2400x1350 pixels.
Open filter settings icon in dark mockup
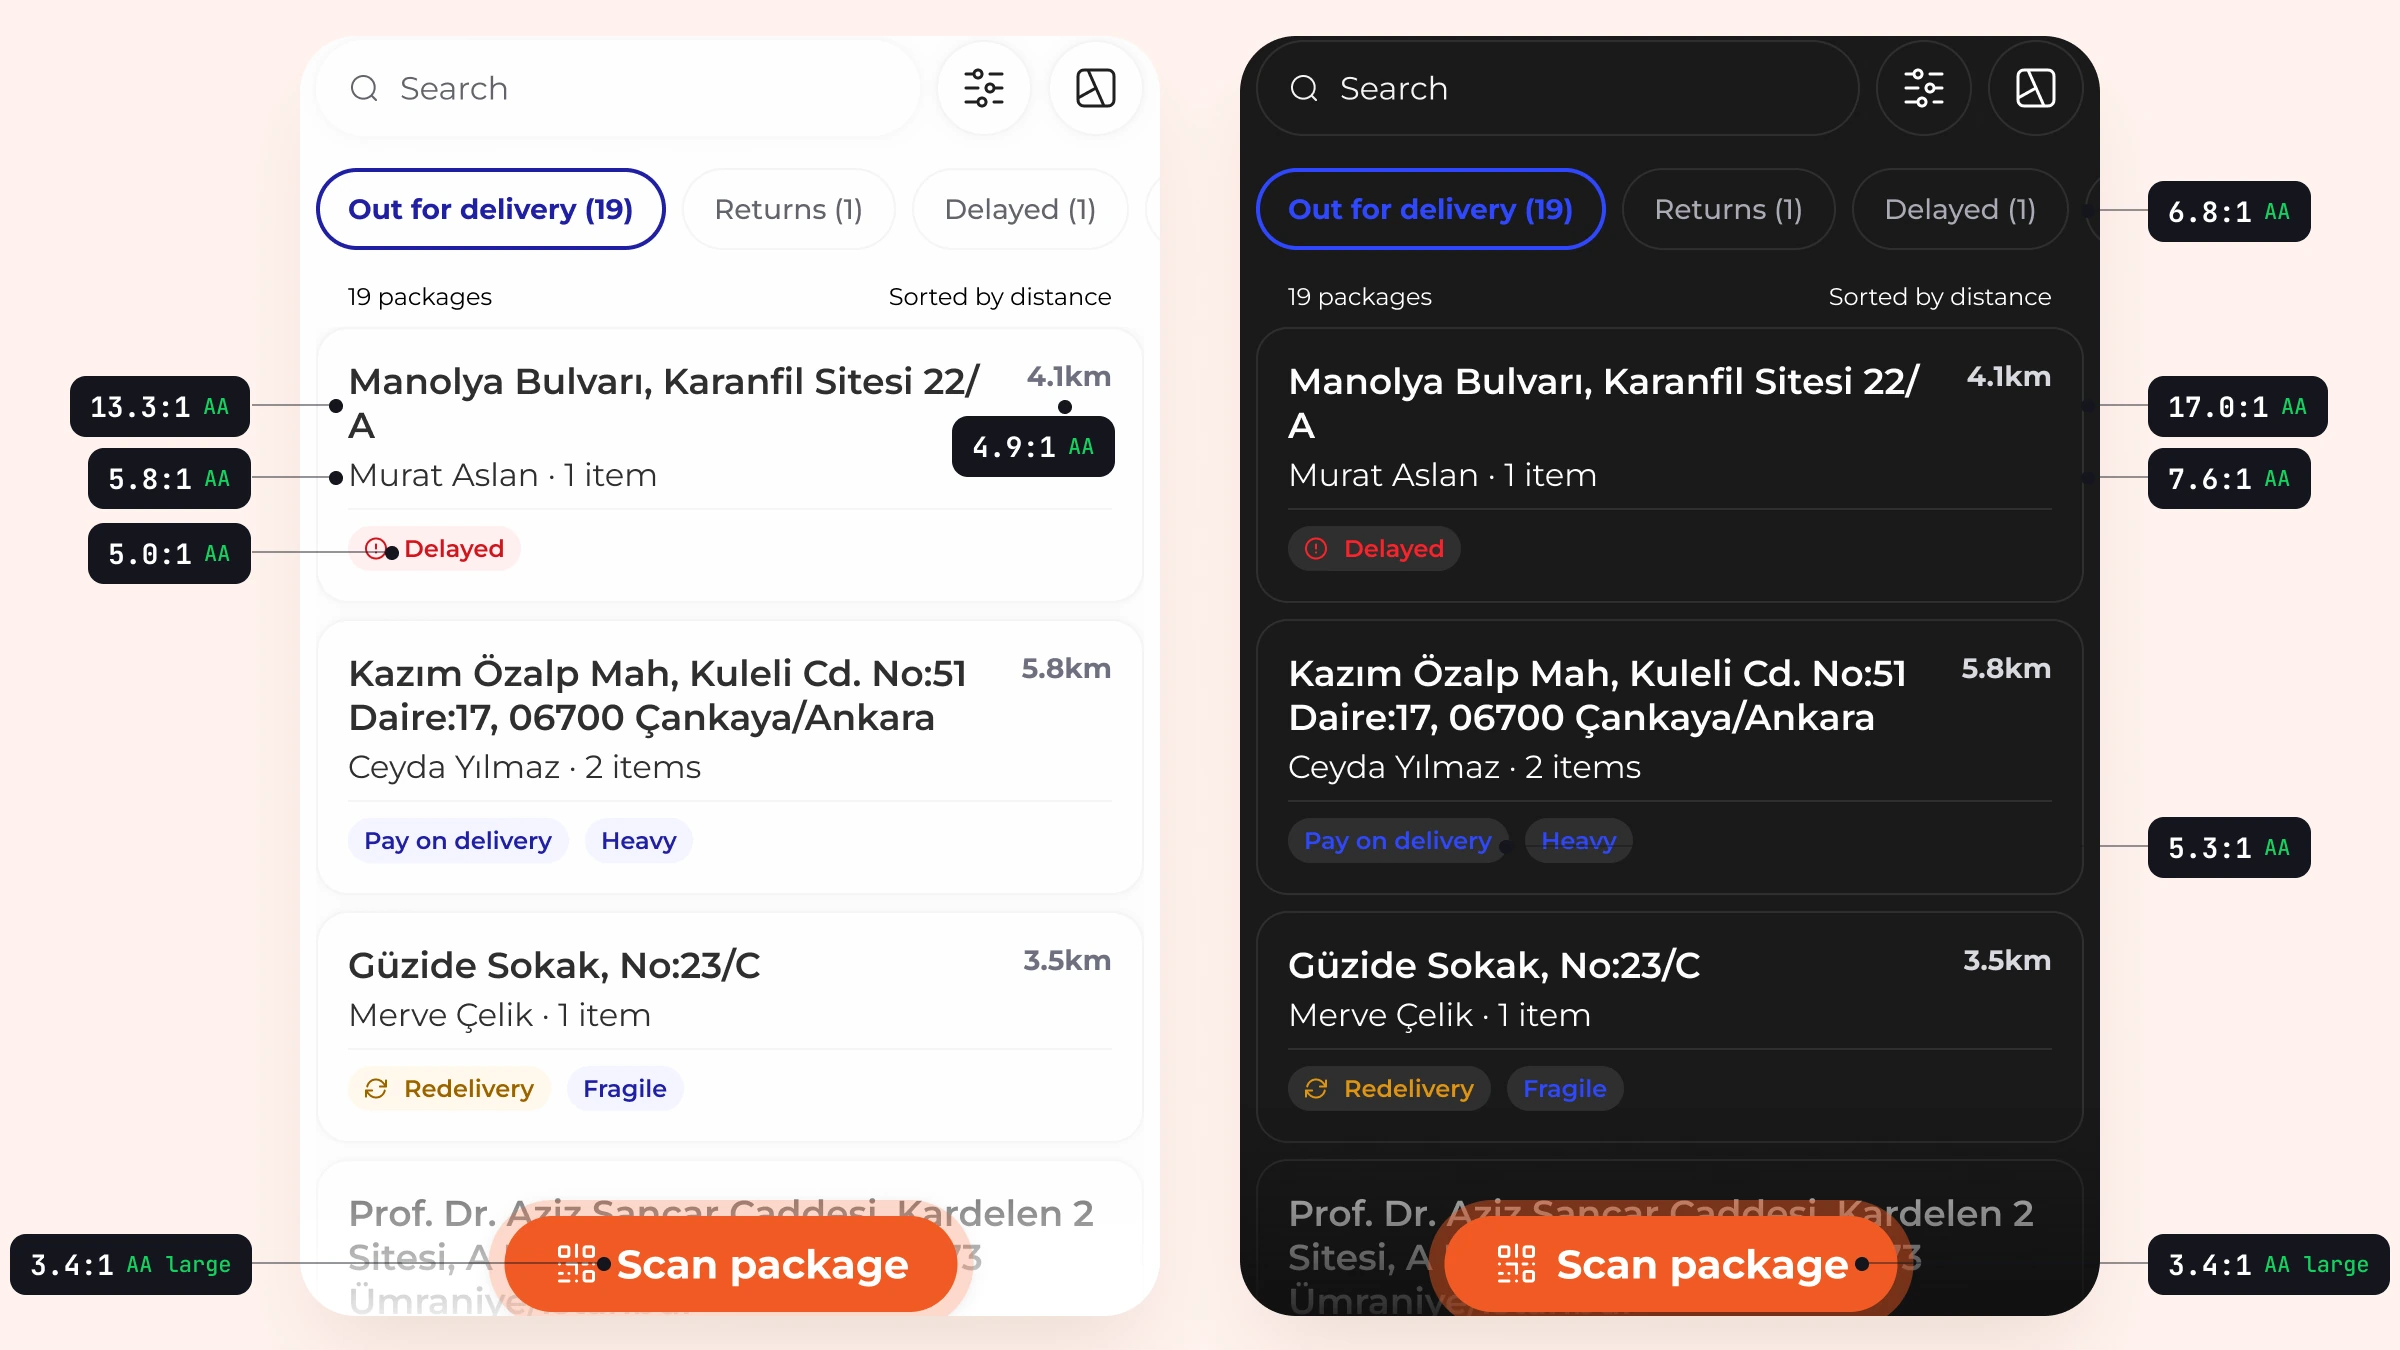coord(1924,88)
